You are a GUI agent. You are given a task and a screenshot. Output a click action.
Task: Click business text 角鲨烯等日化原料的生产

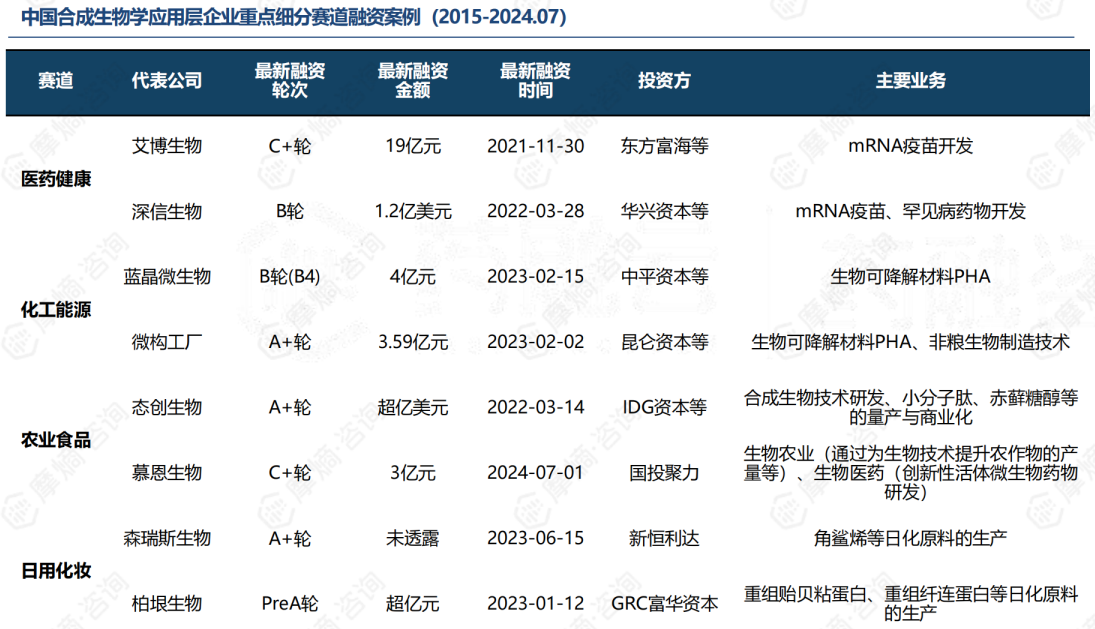(911, 538)
